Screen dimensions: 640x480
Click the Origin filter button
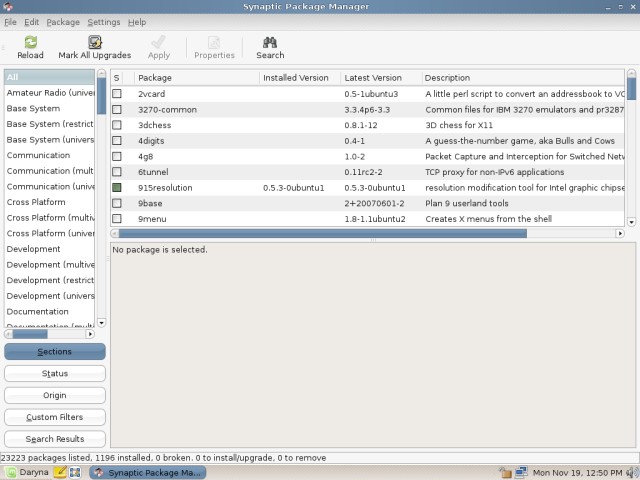click(x=55, y=395)
